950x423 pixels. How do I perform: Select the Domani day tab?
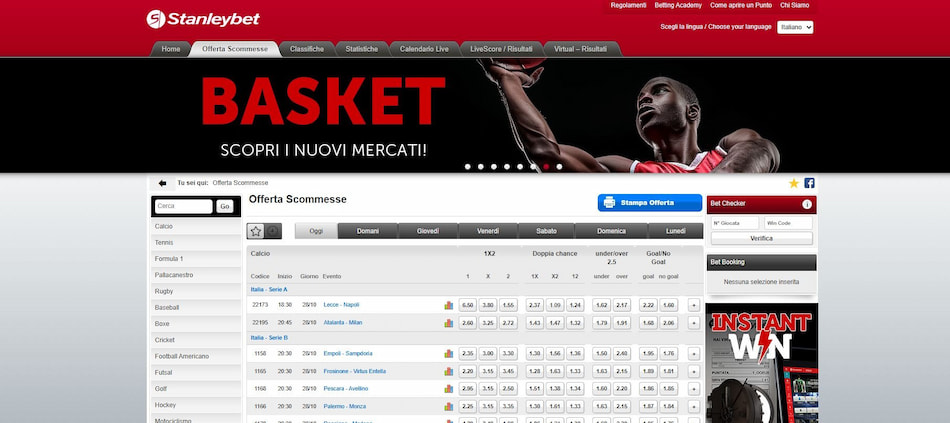368,231
